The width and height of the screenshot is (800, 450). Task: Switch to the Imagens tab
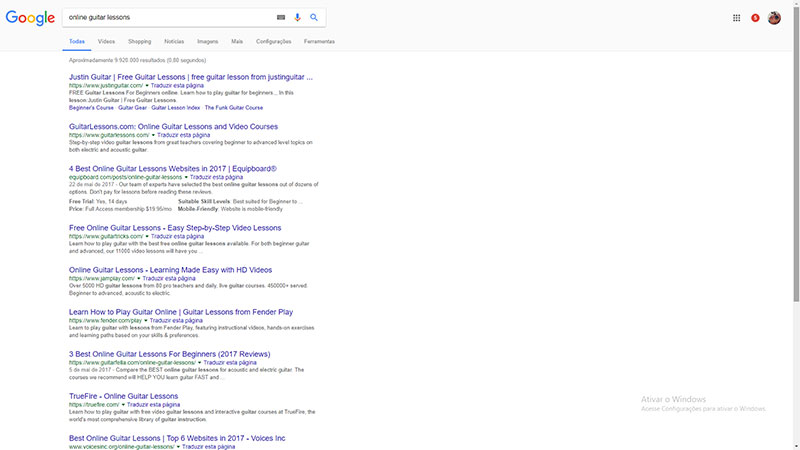208,41
